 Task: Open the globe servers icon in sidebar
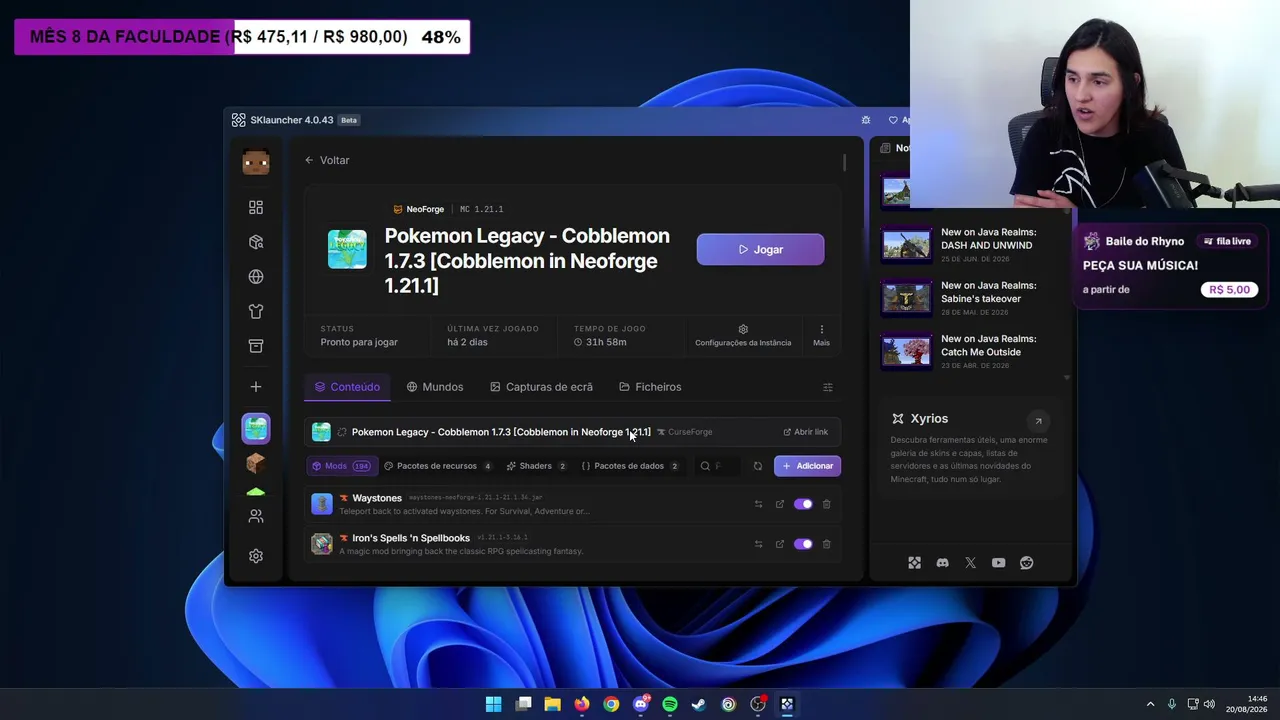tap(256, 277)
